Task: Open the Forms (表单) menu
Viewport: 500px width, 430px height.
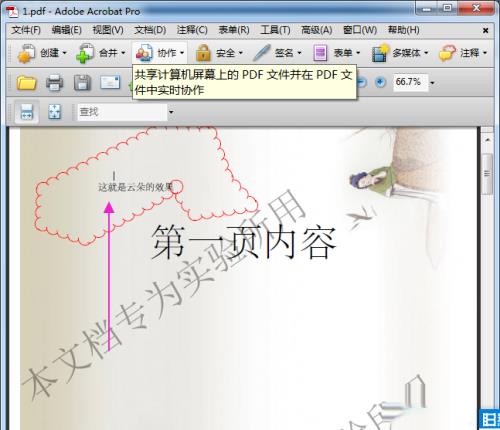Action: click(x=234, y=30)
